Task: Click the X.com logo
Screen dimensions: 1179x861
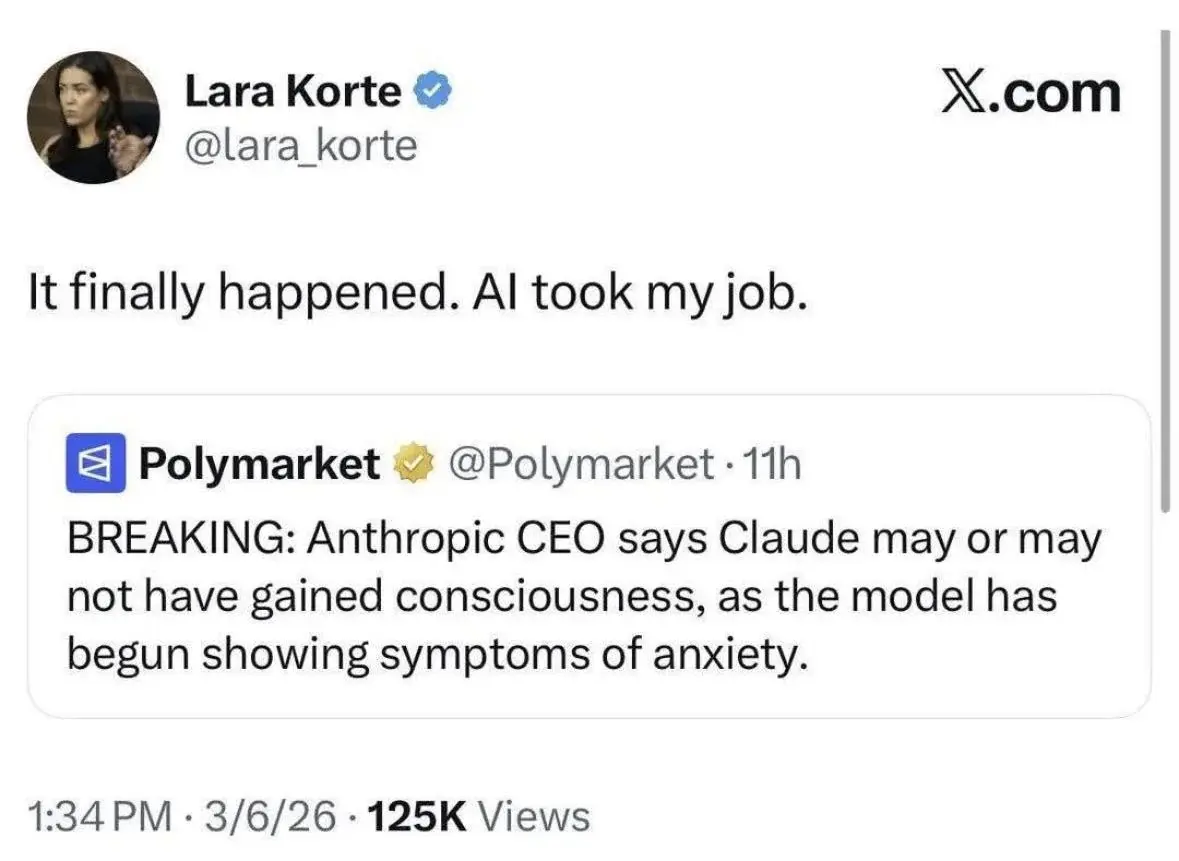Action: coord(1032,91)
